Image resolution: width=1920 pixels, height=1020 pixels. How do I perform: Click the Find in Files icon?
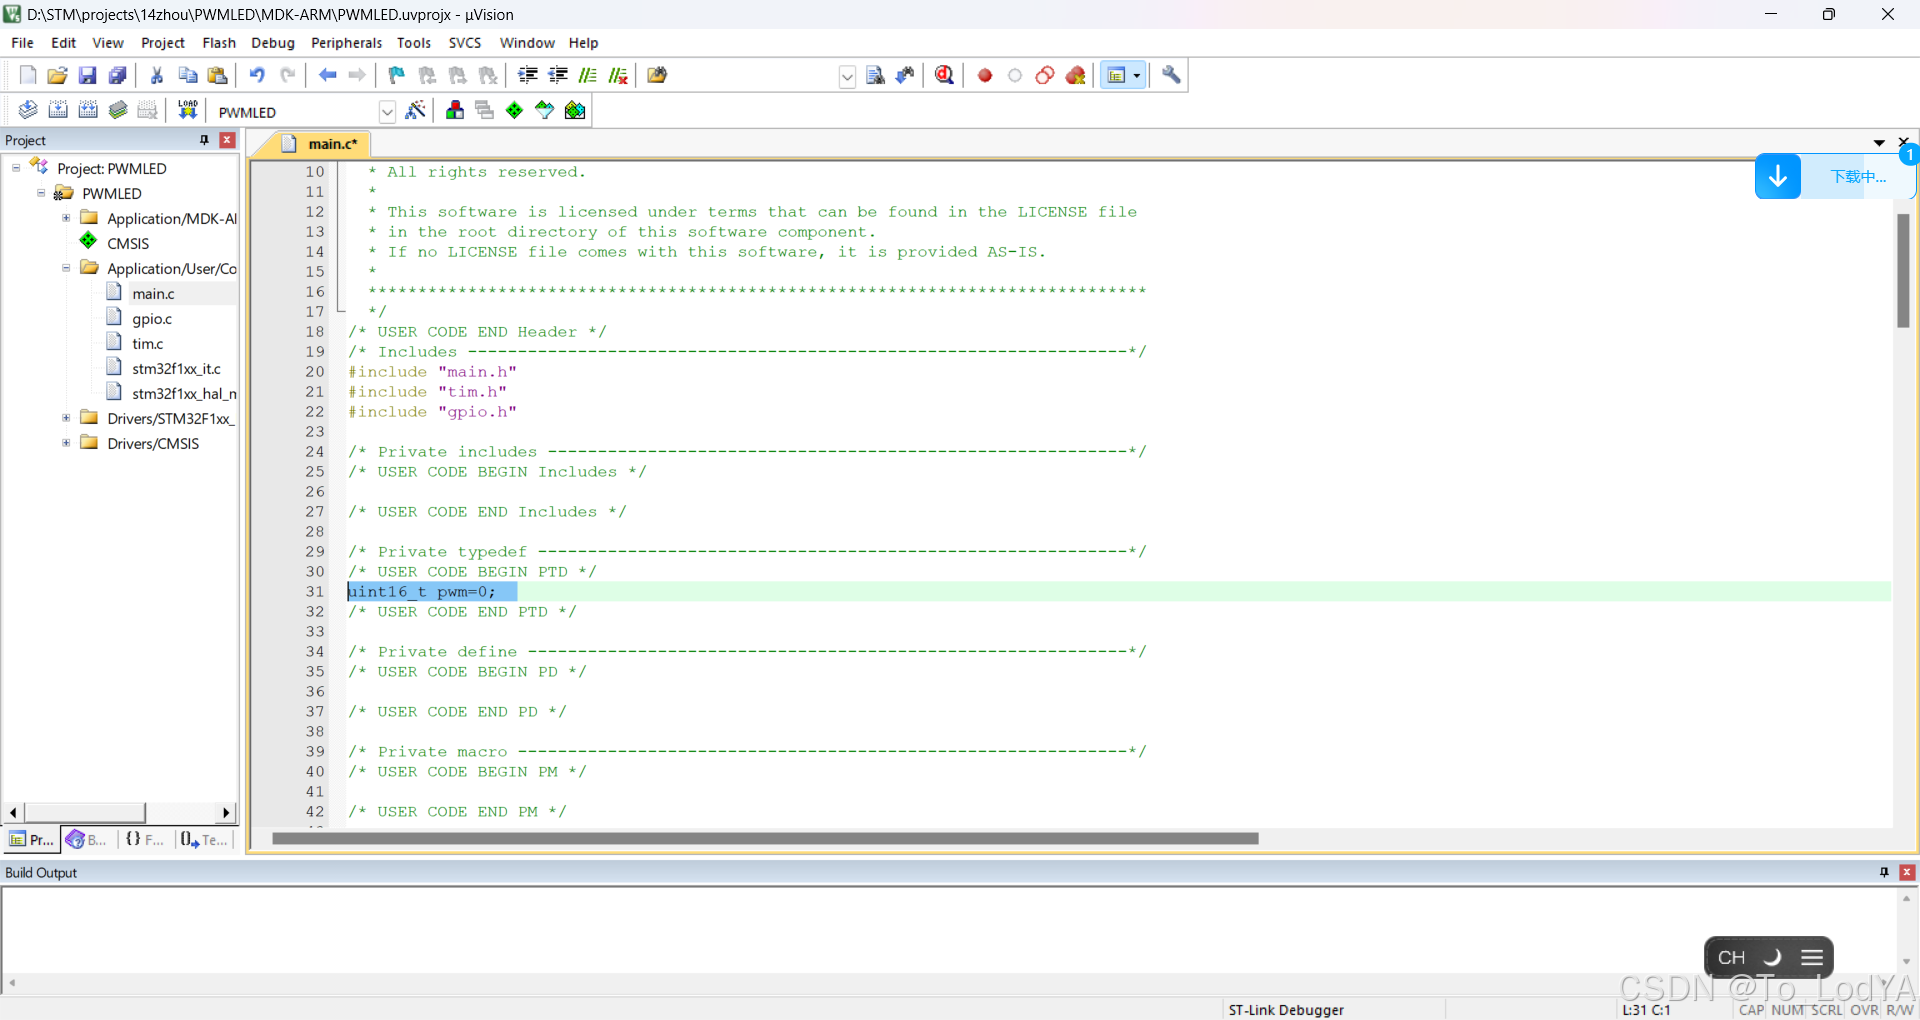657,75
